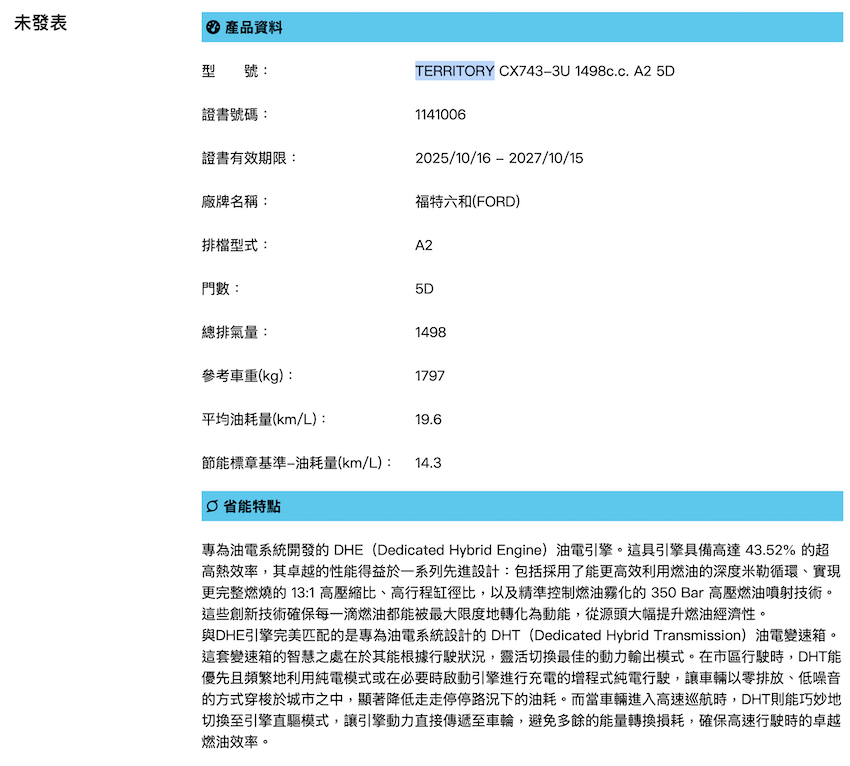Click the highlighted TERRITORY model text
Screen dimensions: 850x766
tap(454, 71)
